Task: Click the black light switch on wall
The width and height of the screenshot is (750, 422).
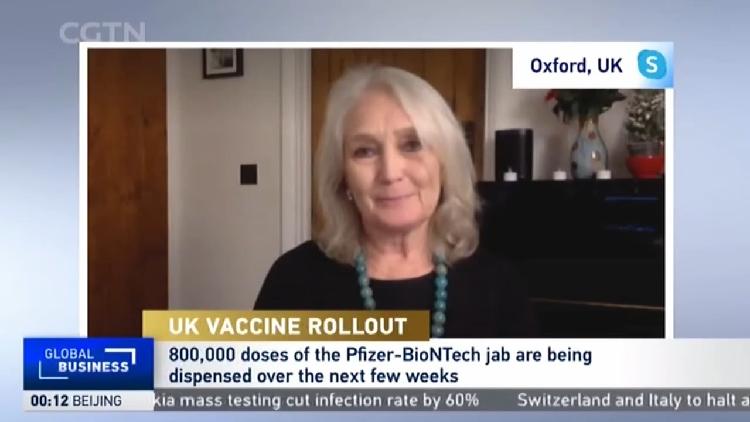Action: (248, 174)
